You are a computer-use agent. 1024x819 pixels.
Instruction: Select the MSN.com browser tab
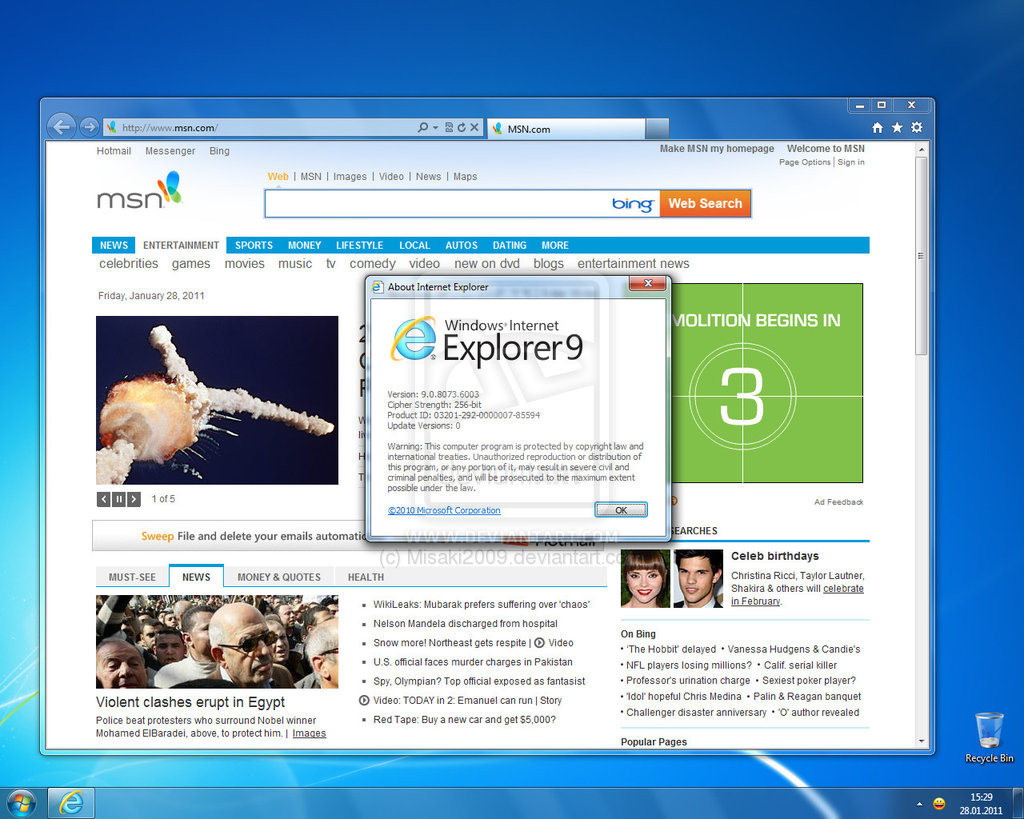point(567,129)
